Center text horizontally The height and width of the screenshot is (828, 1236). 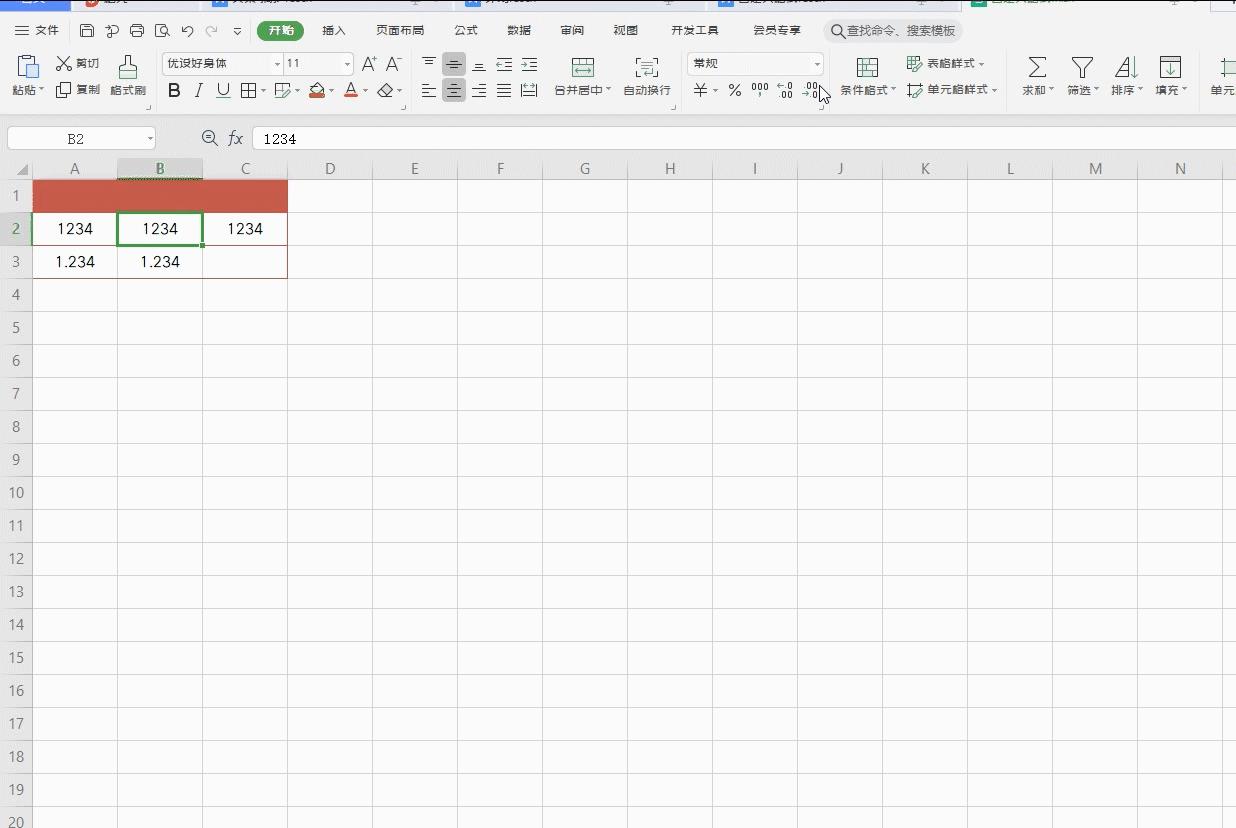(x=454, y=91)
